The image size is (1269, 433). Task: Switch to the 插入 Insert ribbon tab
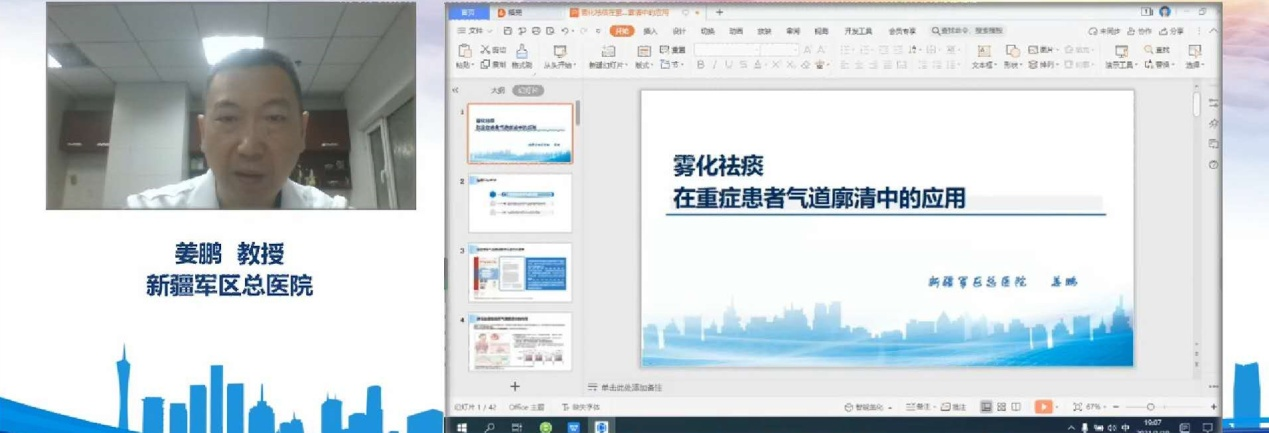pyautogui.click(x=650, y=31)
